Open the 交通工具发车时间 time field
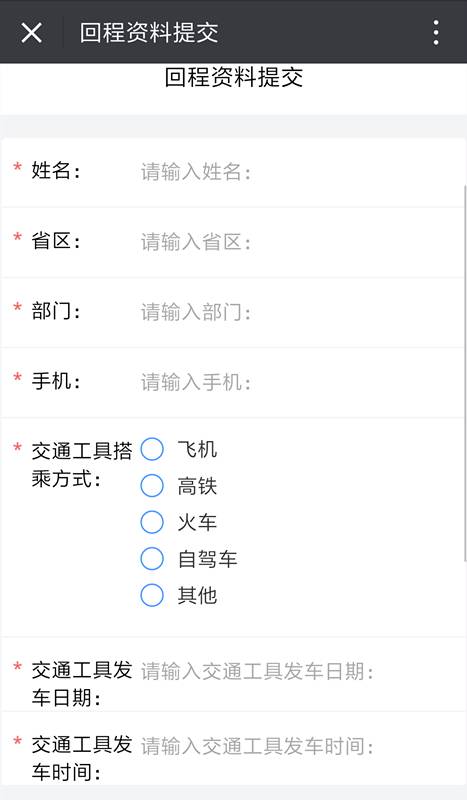Viewport: 467px width, 800px height. (x=299, y=746)
